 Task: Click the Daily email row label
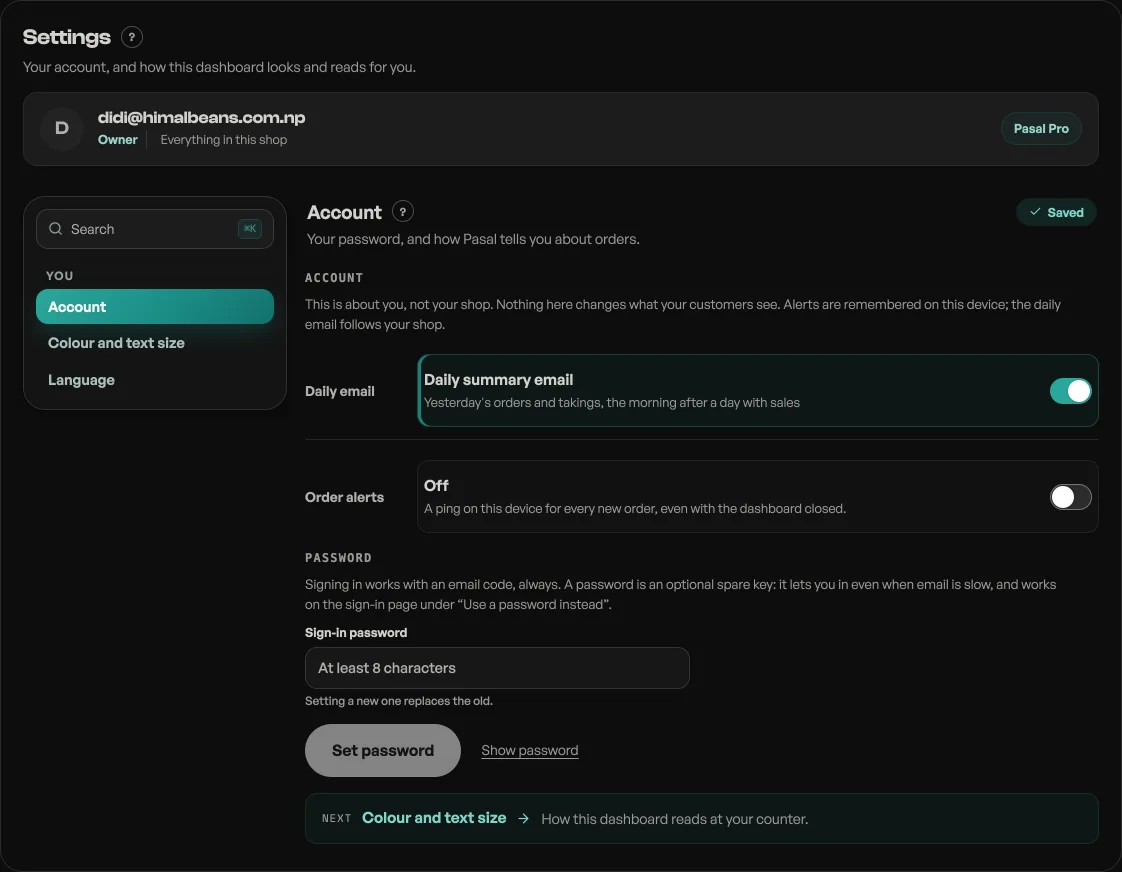[340, 391]
